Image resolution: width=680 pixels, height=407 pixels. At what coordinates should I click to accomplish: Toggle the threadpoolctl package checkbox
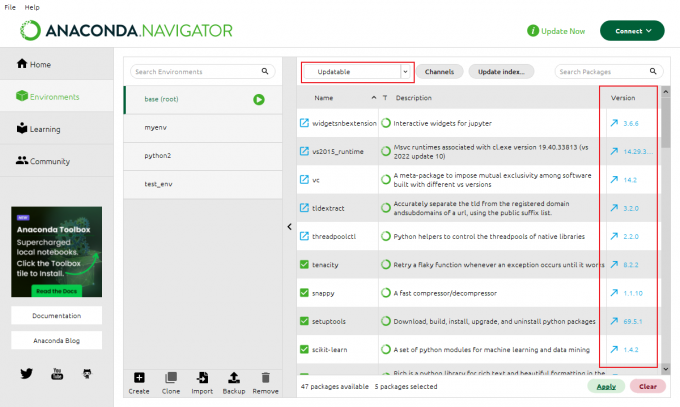pos(304,236)
